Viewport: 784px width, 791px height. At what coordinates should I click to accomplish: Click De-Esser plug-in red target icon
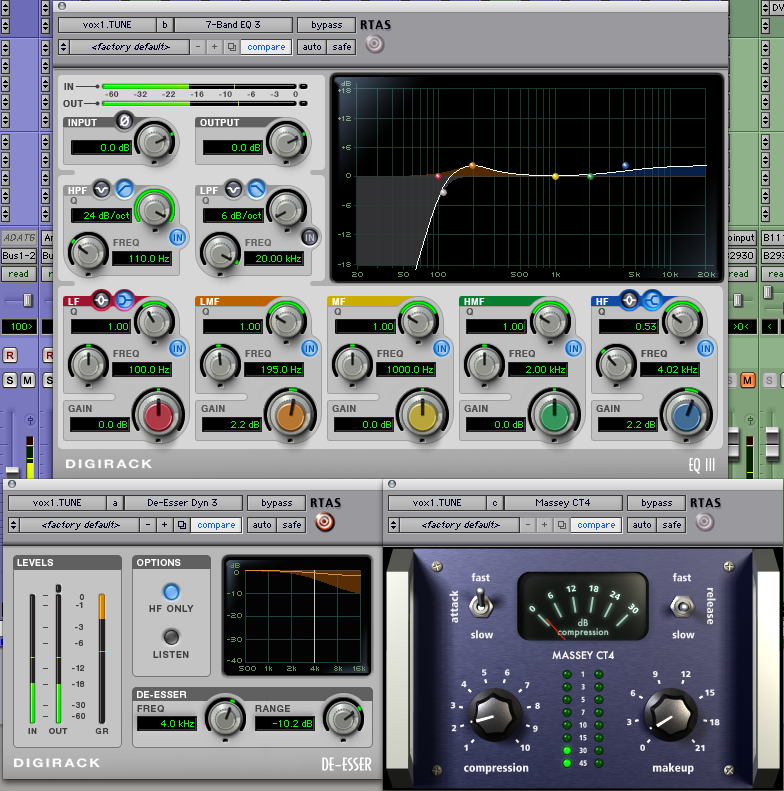[324, 522]
